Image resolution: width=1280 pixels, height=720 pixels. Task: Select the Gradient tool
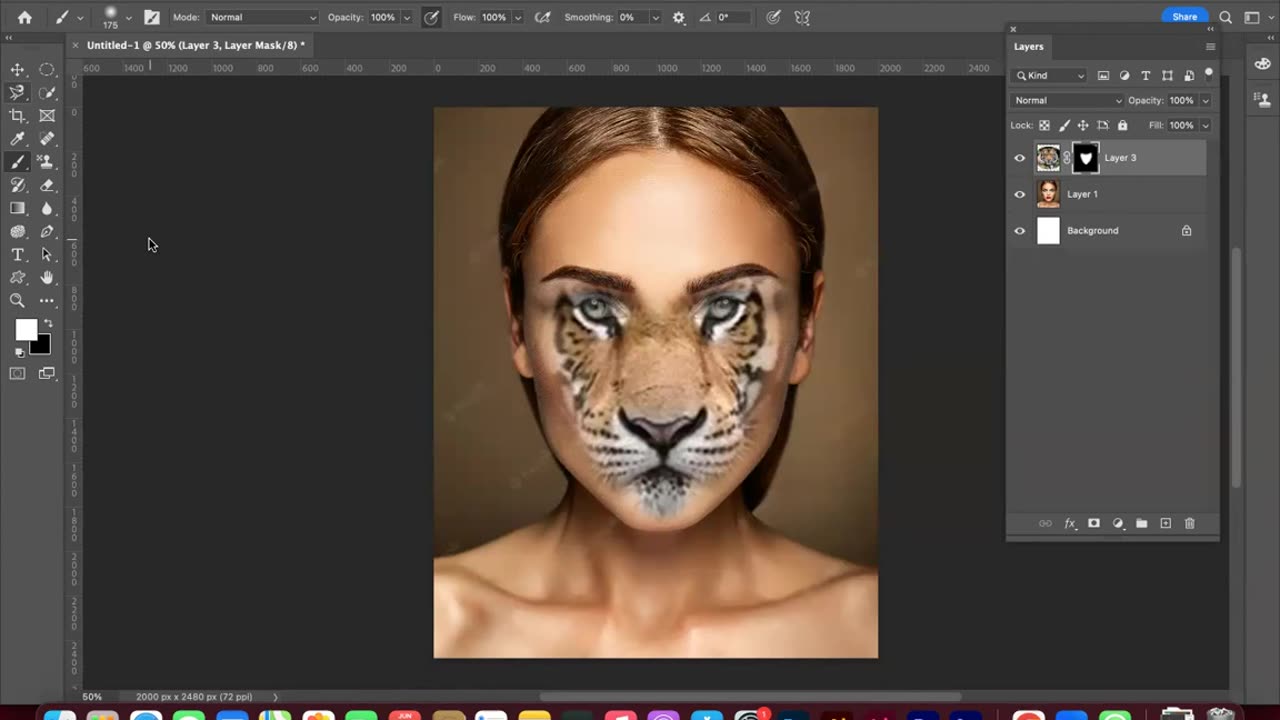coord(17,208)
